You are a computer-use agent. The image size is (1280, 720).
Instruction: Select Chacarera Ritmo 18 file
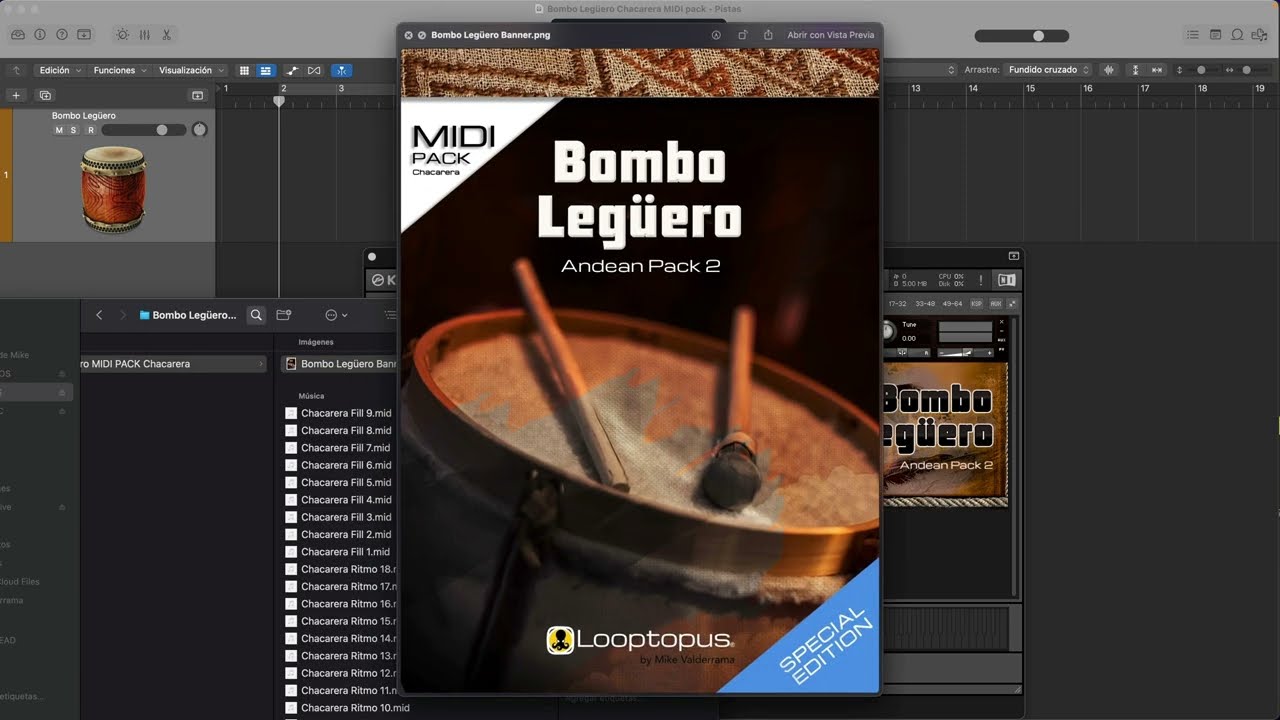tap(341, 569)
